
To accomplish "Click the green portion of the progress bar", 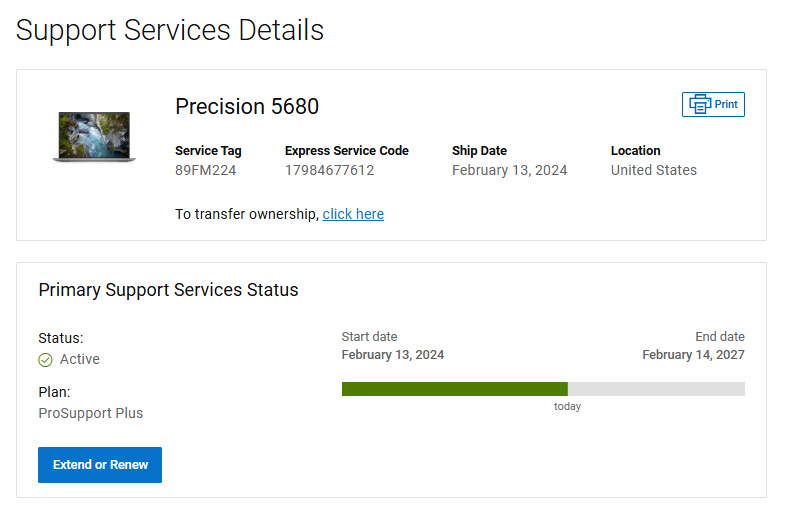I will pyautogui.click(x=454, y=389).
